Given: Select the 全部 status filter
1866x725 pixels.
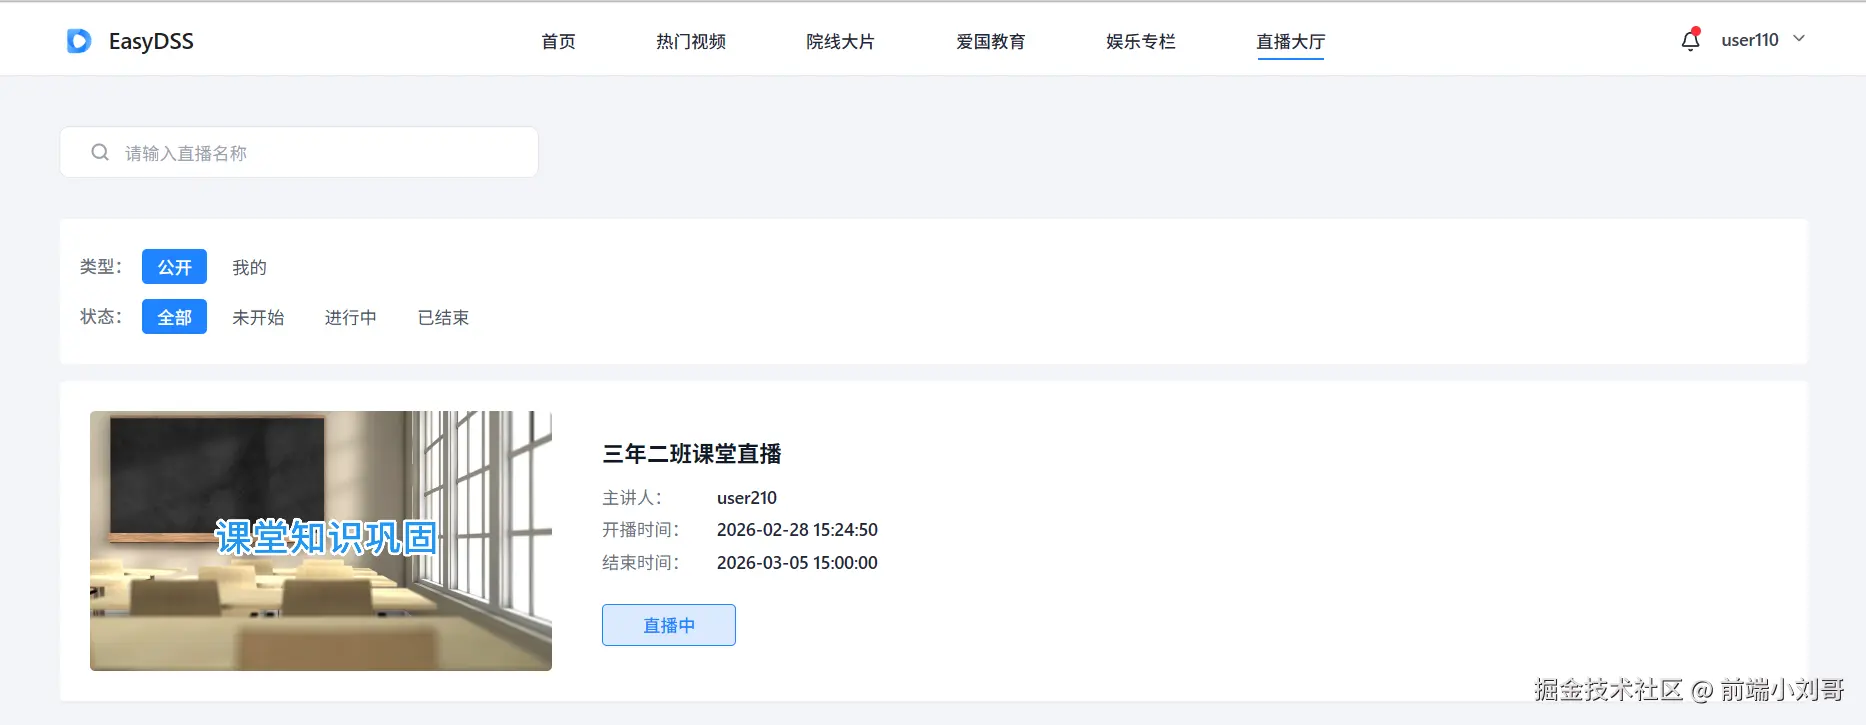Looking at the screenshot, I should pos(174,317).
